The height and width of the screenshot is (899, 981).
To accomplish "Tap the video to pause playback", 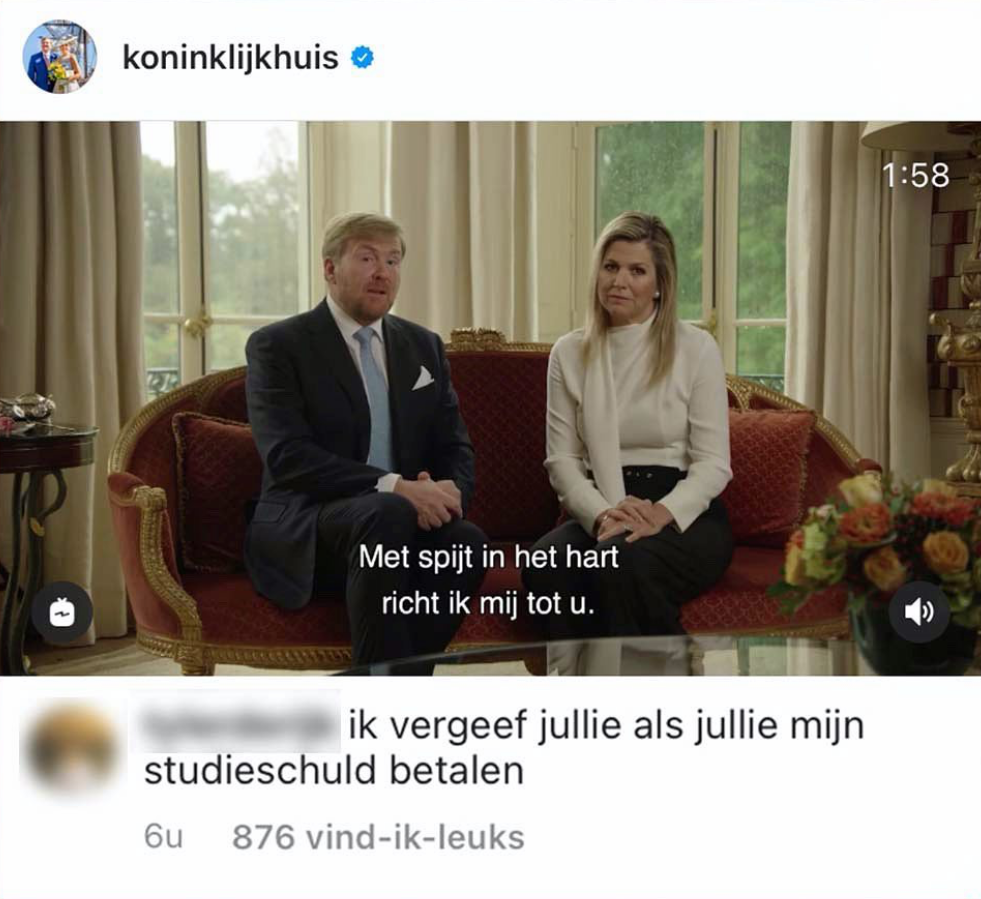I will [490, 398].
